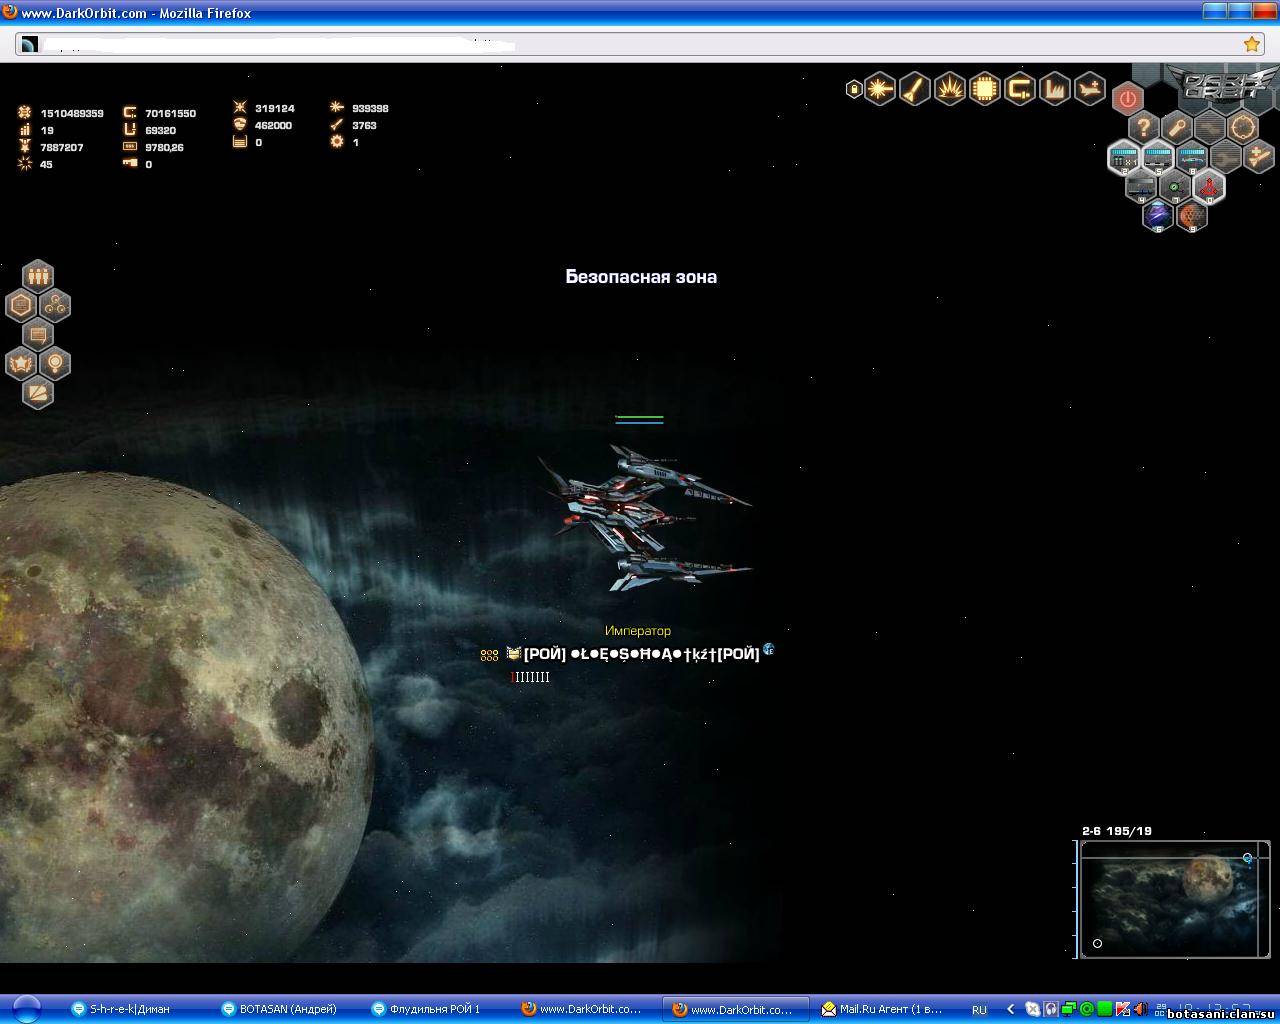Open Флудильня РОЙ 1 taskbar window
This screenshot has height=1024, width=1280.
(435, 1009)
